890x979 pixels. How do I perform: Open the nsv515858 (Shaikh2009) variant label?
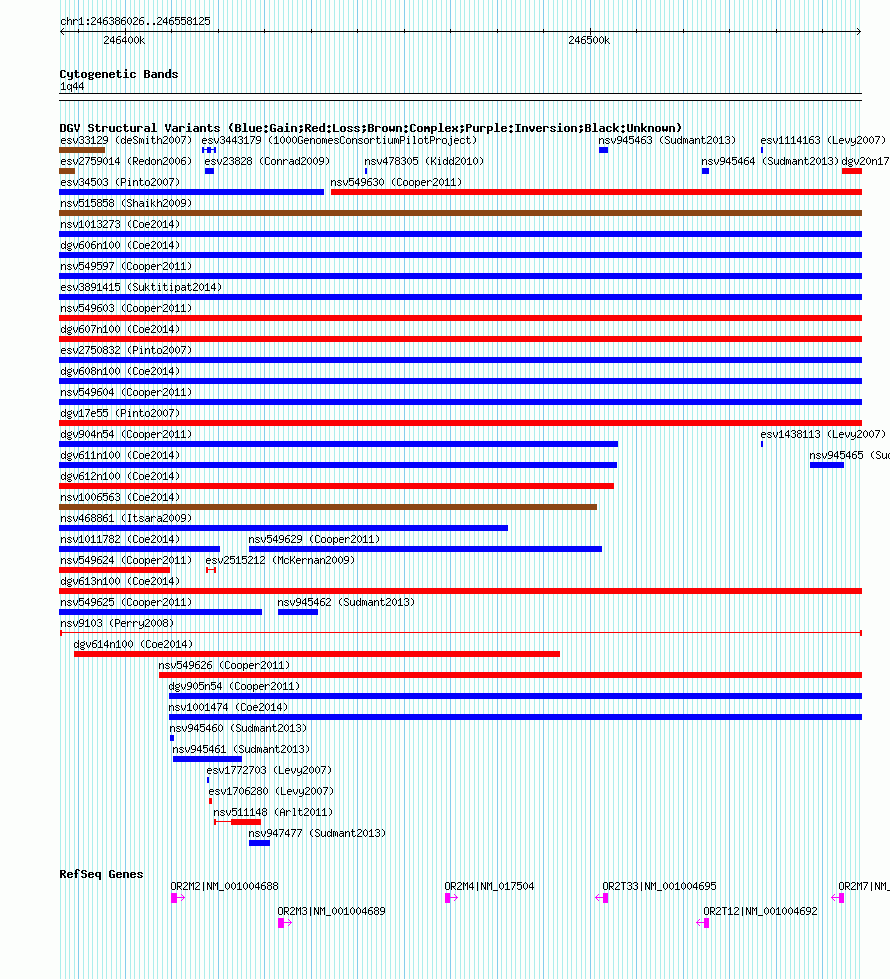pos(126,204)
